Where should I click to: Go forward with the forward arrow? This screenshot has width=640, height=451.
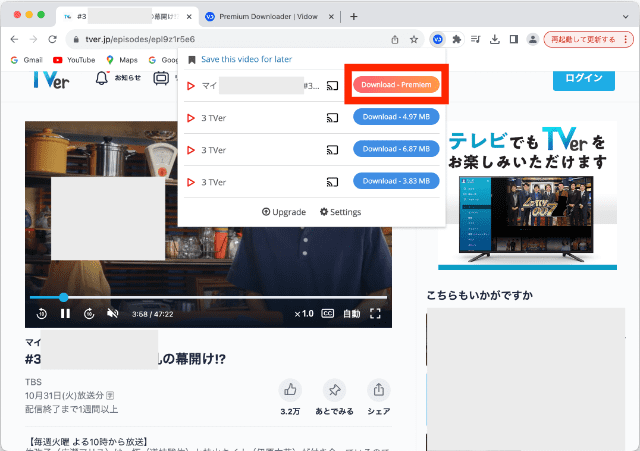coord(33,39)
